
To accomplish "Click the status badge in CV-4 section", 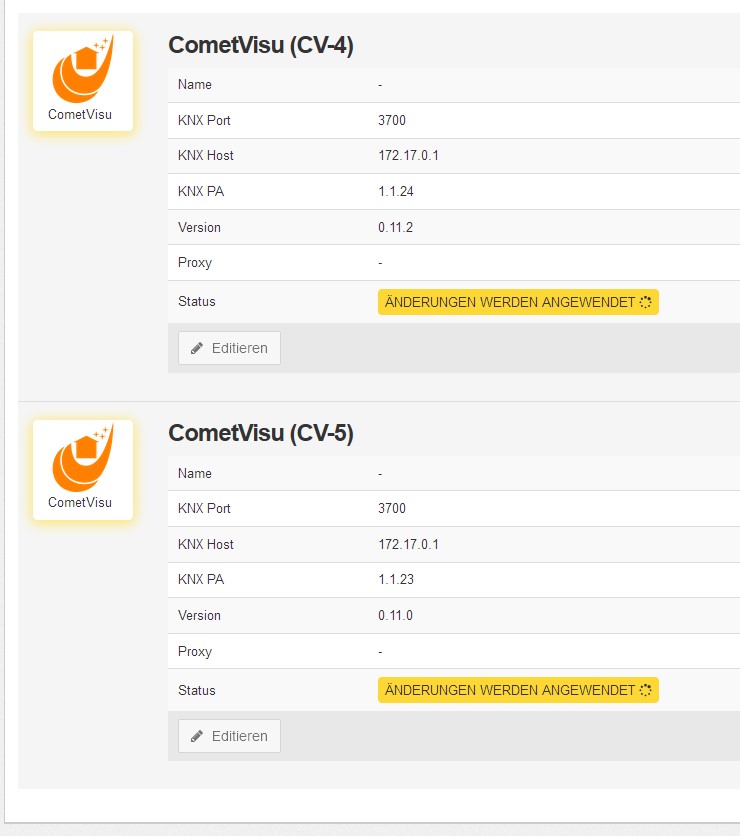I will (x=518, y=302).
